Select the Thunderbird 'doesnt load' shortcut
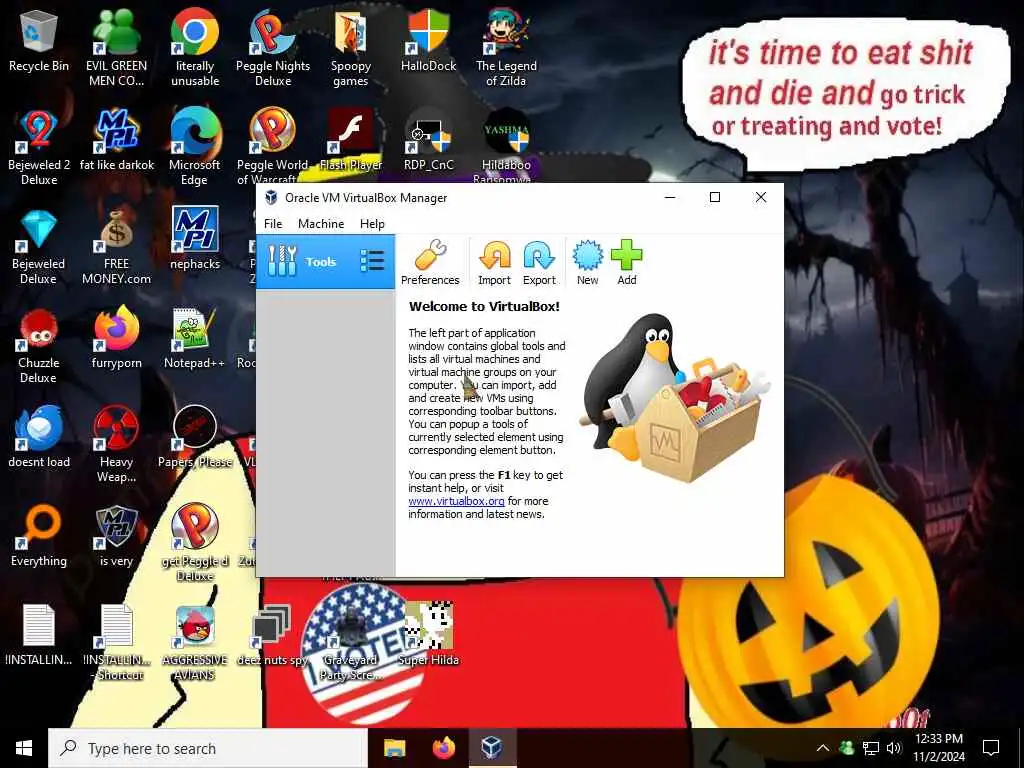1024x768 pixels. point(39,437)
